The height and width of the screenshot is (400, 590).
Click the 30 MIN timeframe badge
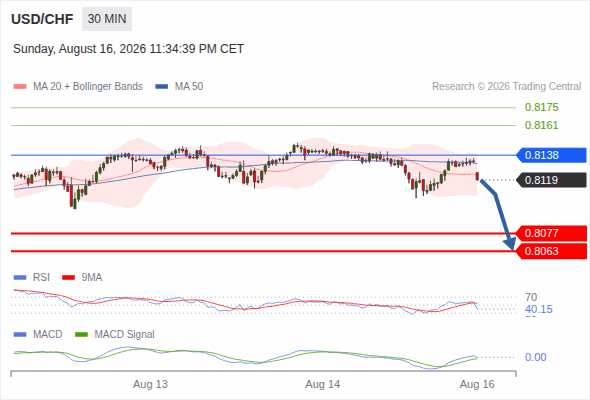point(107,19)
